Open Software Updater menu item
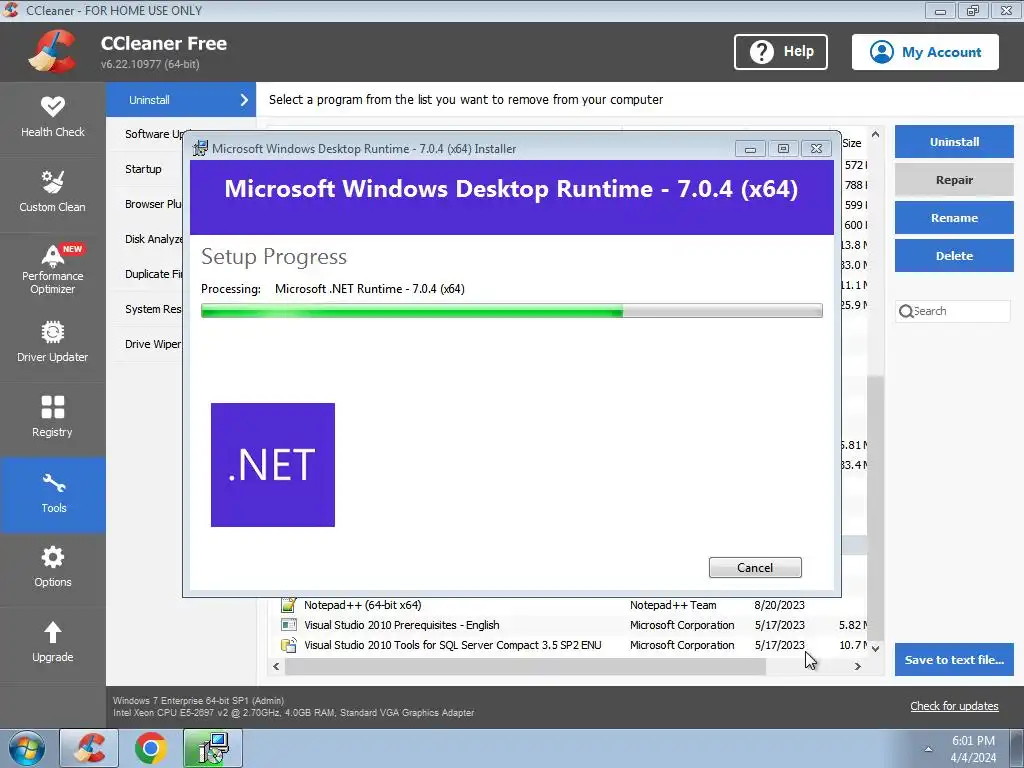 click(154, 134)
